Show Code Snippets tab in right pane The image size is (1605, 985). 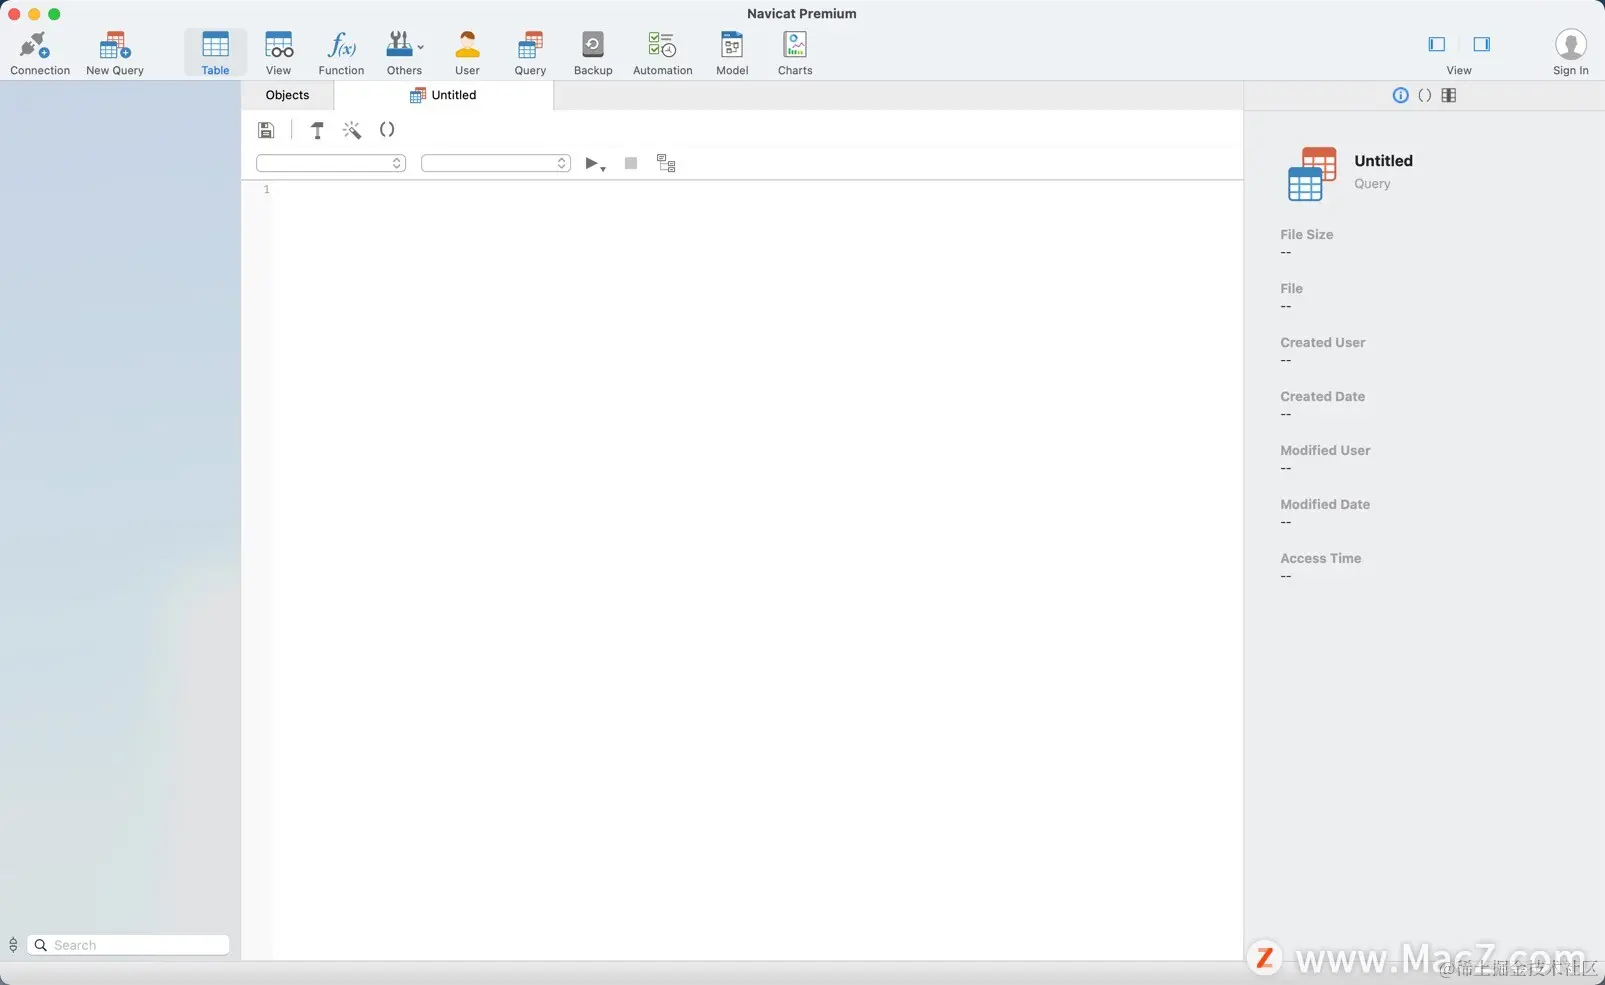pyautogui.click(x=1425, y=95)
